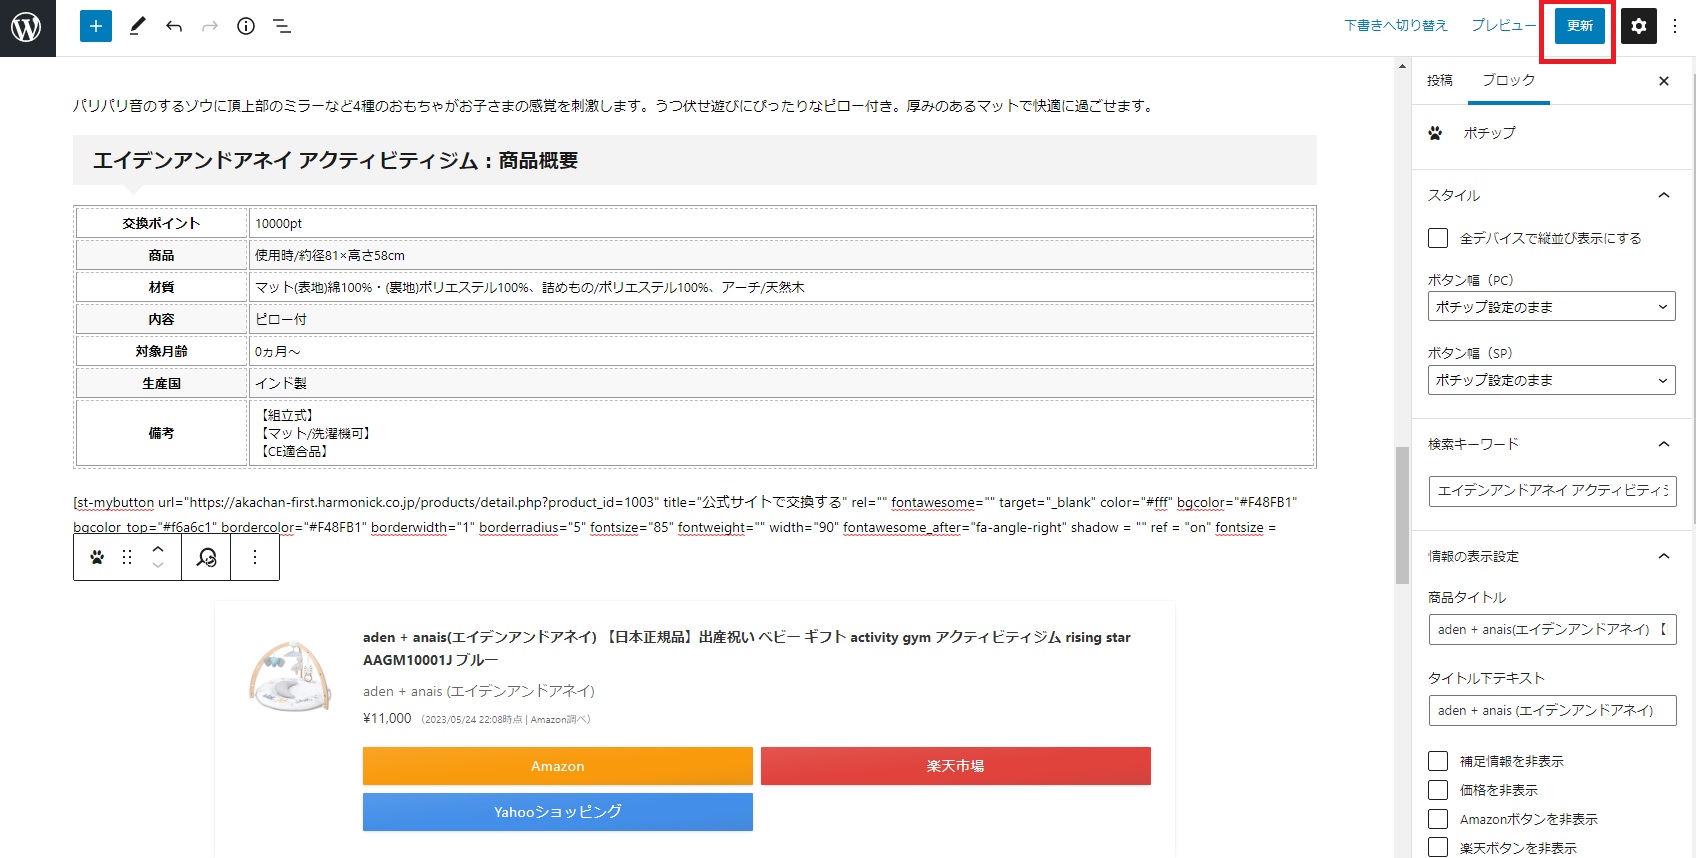Open the document details info icon
The width and height of the screenshot is (1696, 858).
(x=246, y=26)
